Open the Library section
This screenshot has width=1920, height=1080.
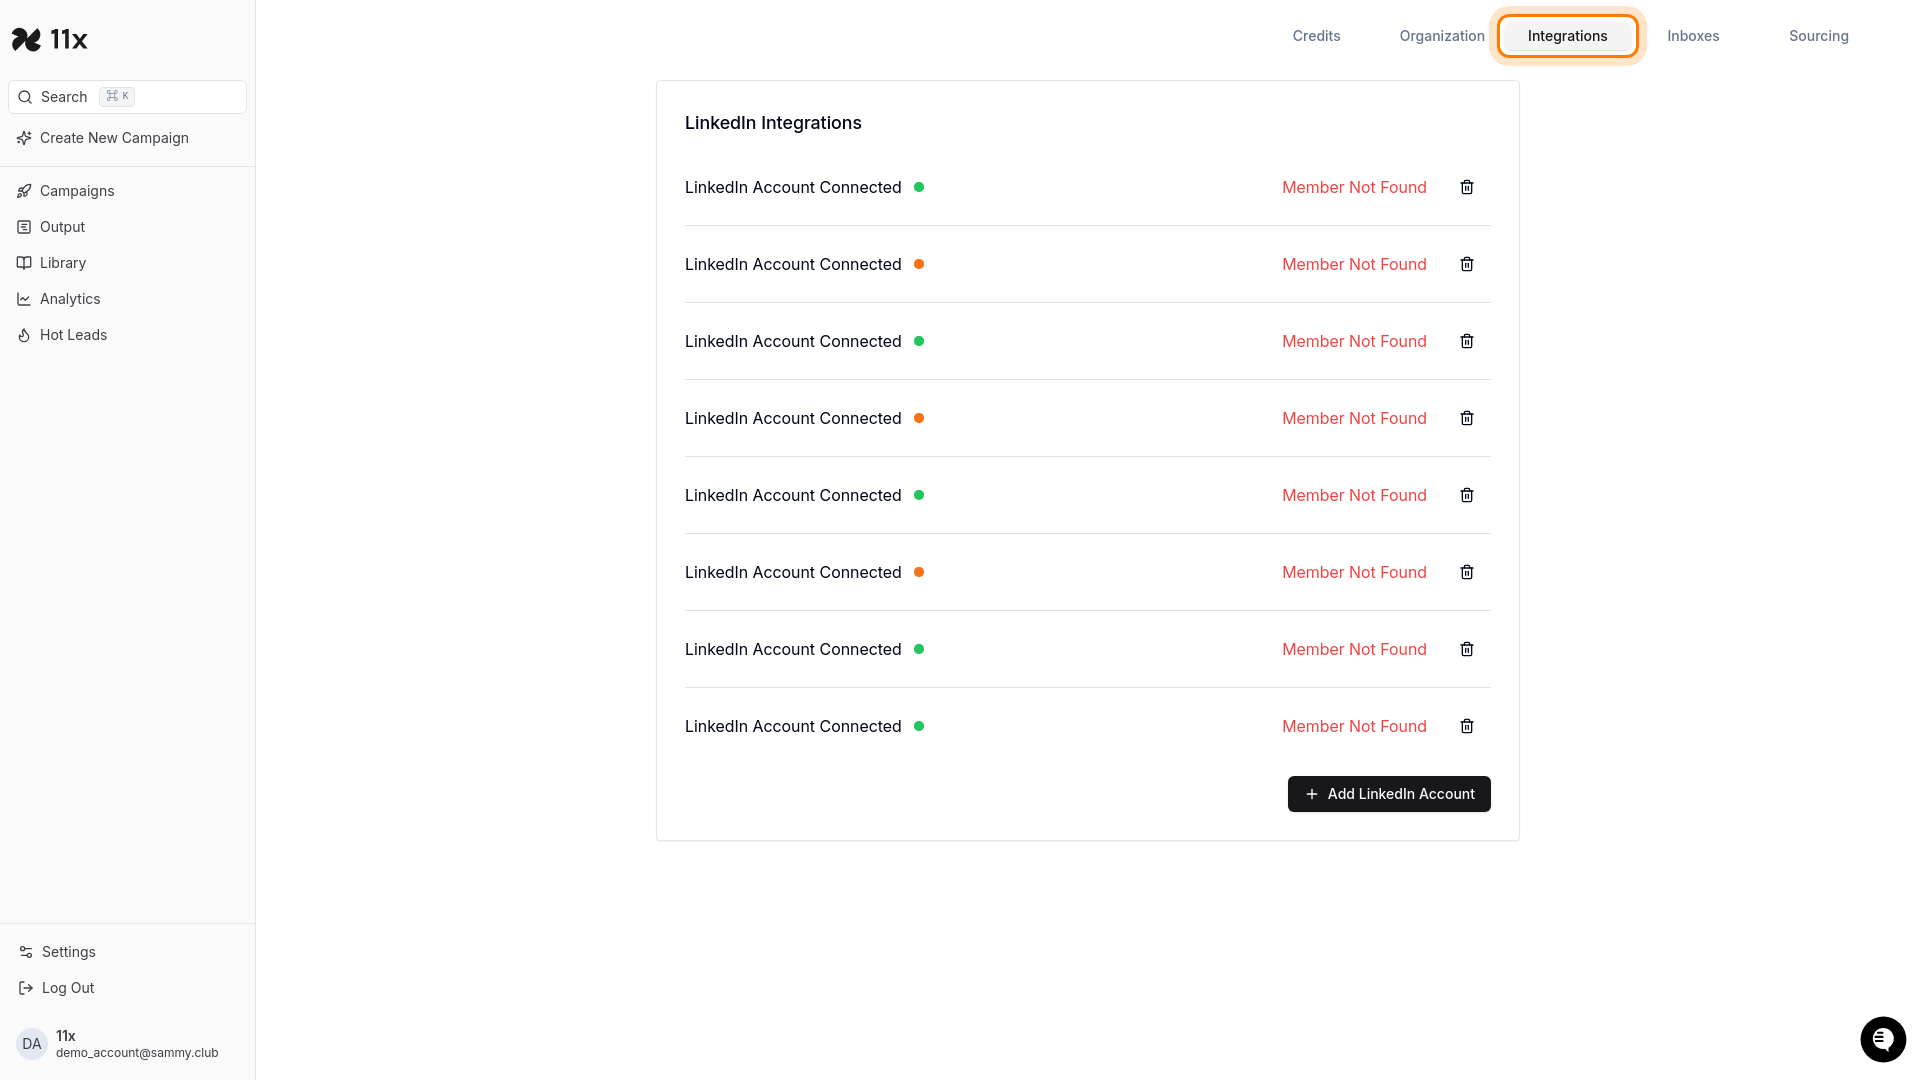[x=127, y=263]
